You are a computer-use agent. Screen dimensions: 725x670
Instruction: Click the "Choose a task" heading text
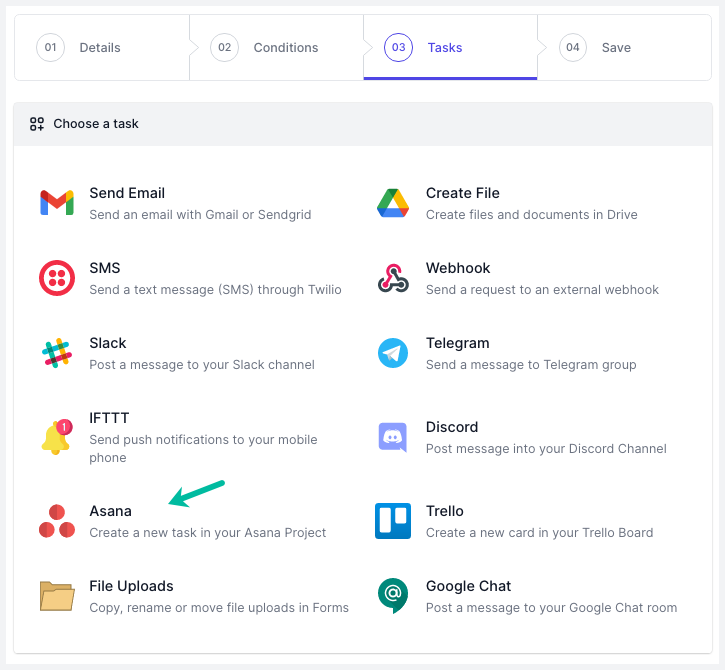96,123
